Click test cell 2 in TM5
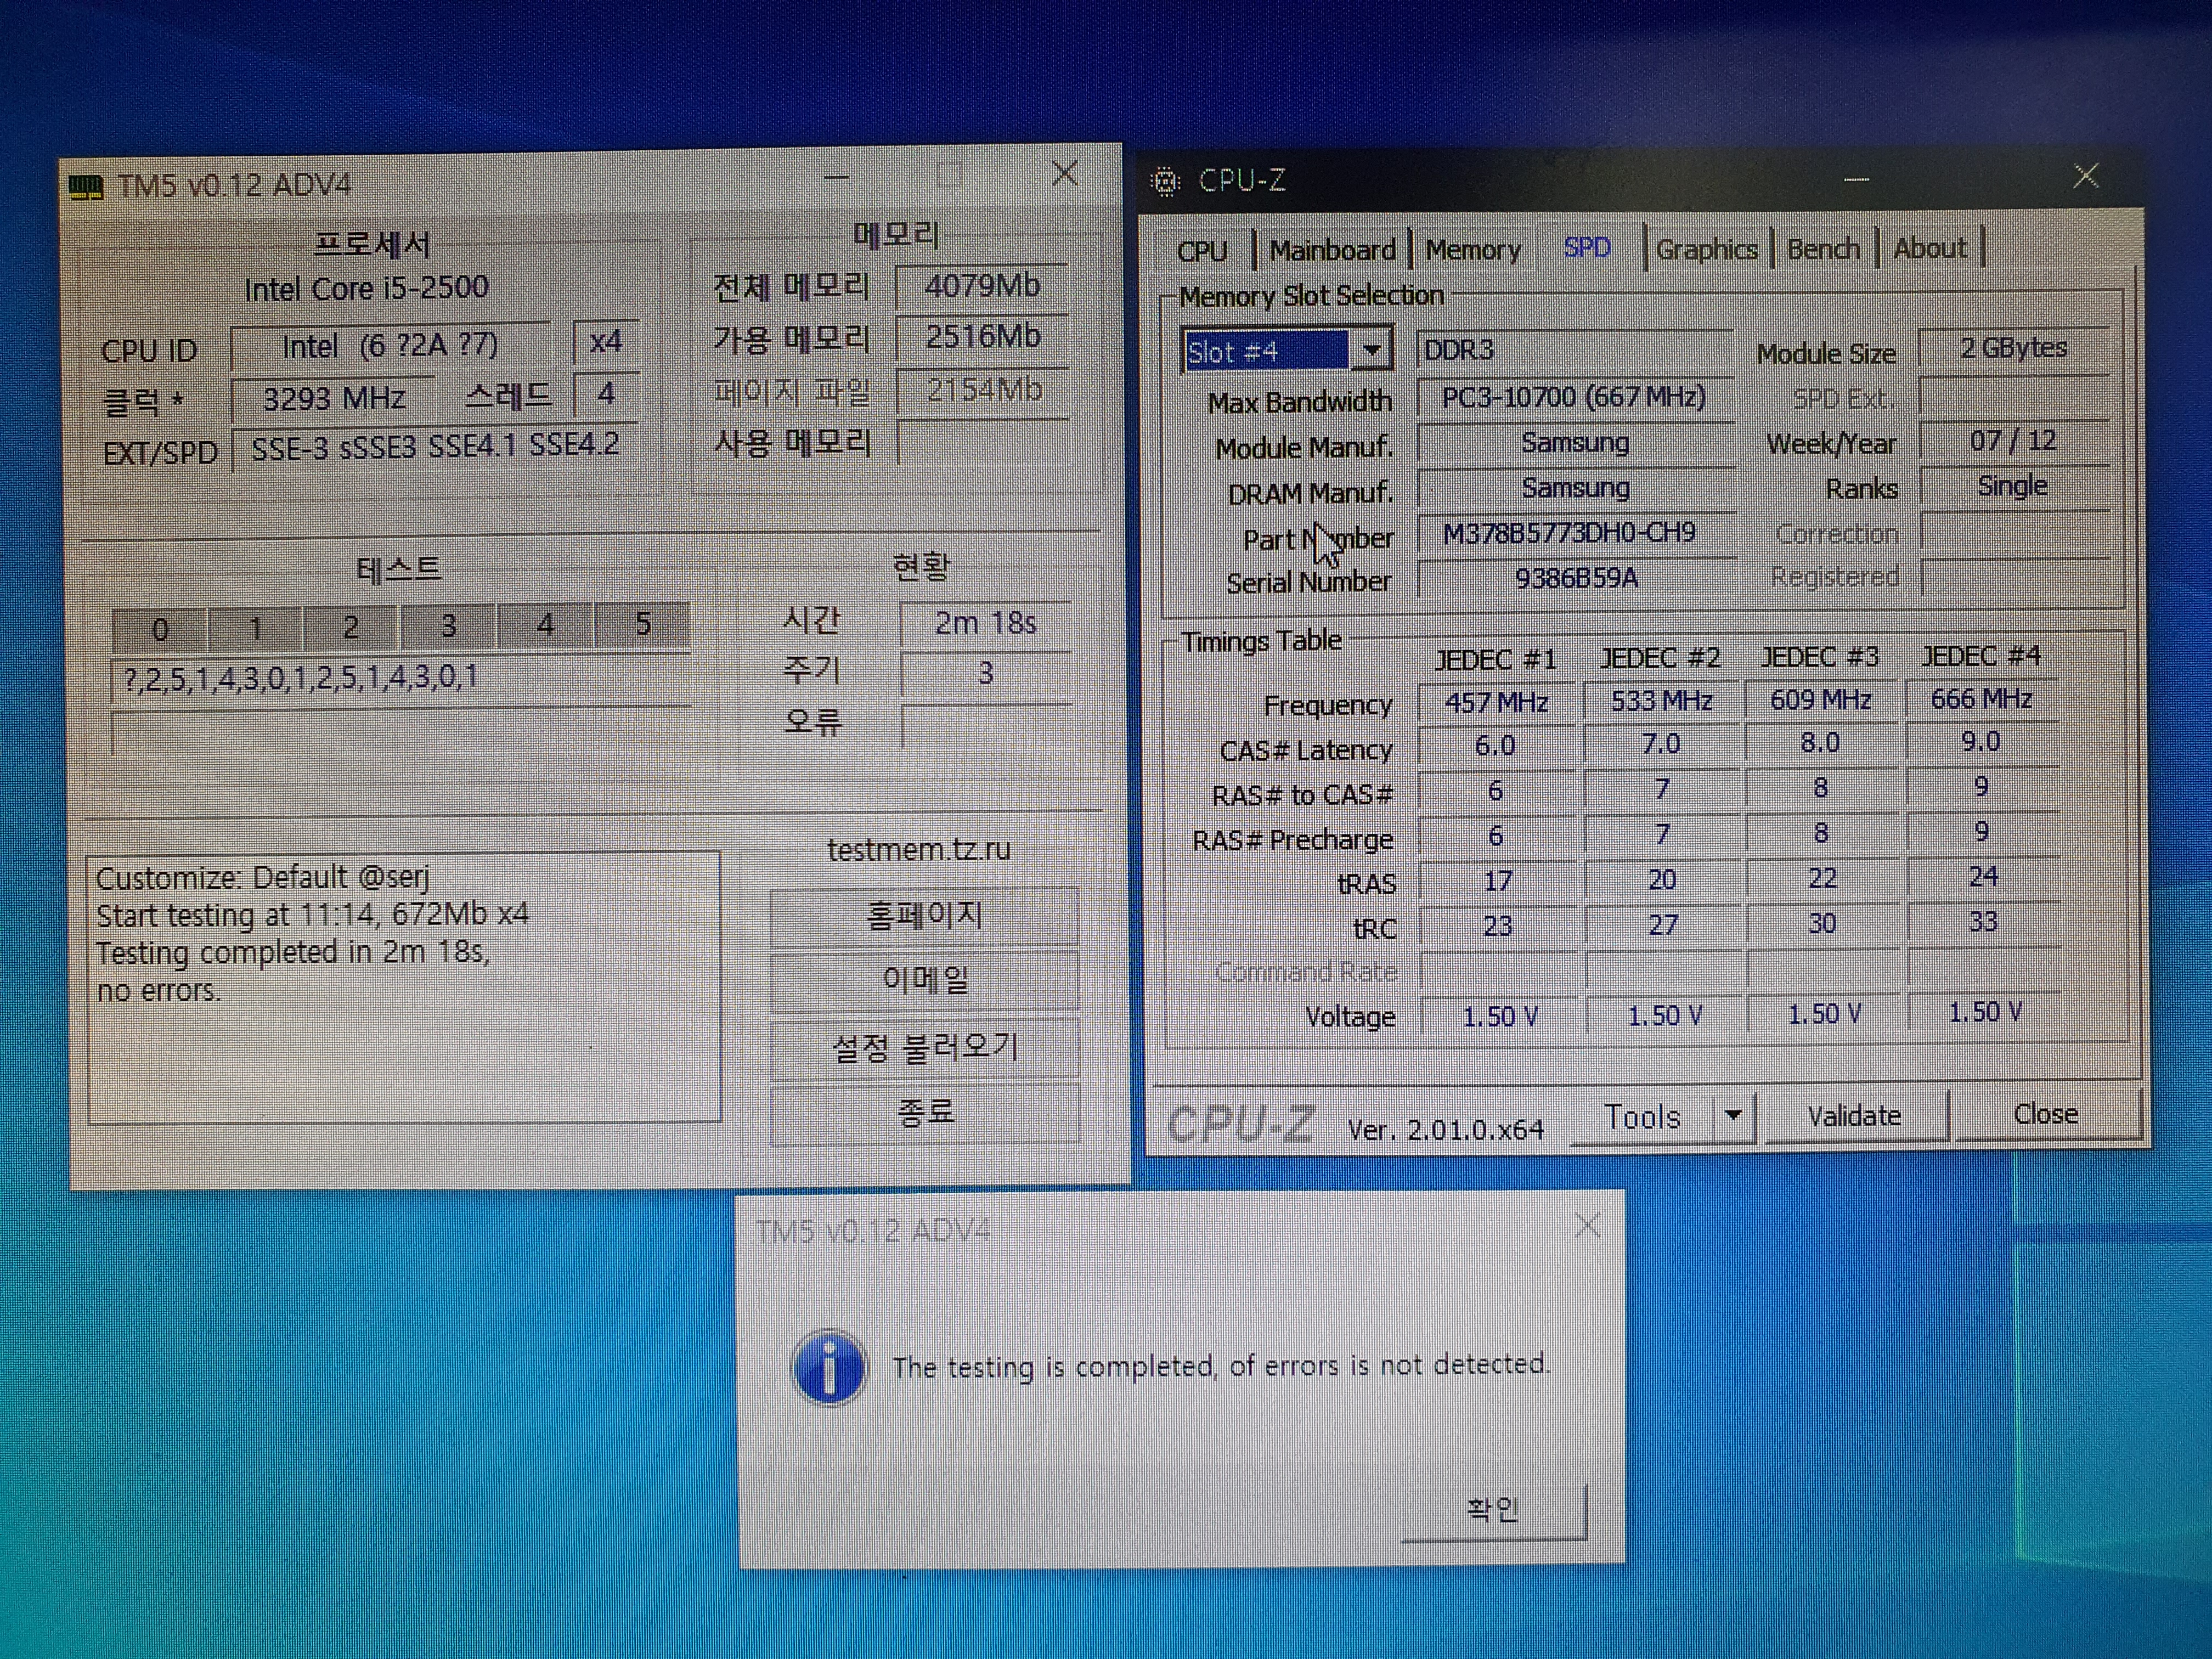The image size is (2212, 1659). [x=351, y=626]
